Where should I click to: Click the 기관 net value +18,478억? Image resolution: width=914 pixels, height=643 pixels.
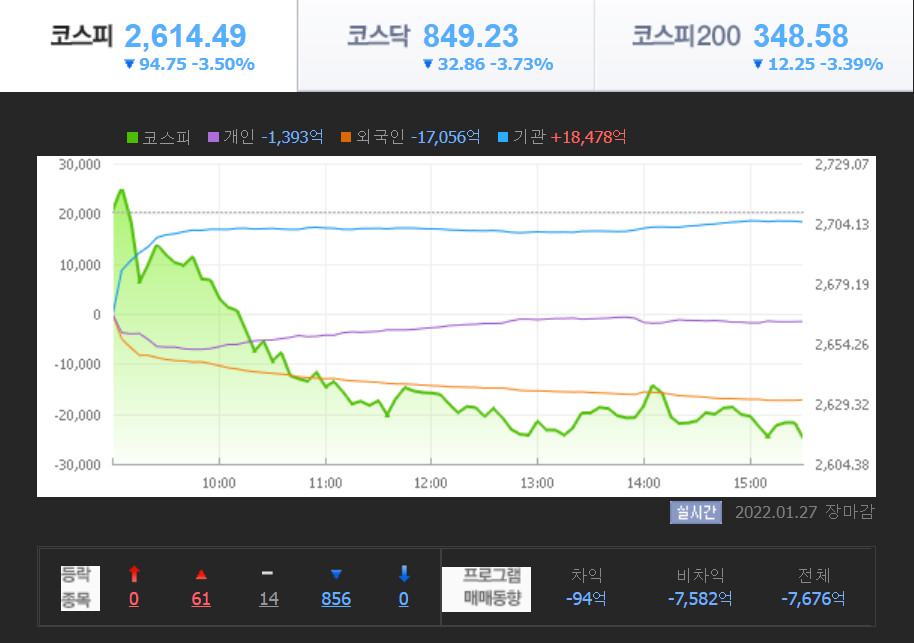pos(588,137)
